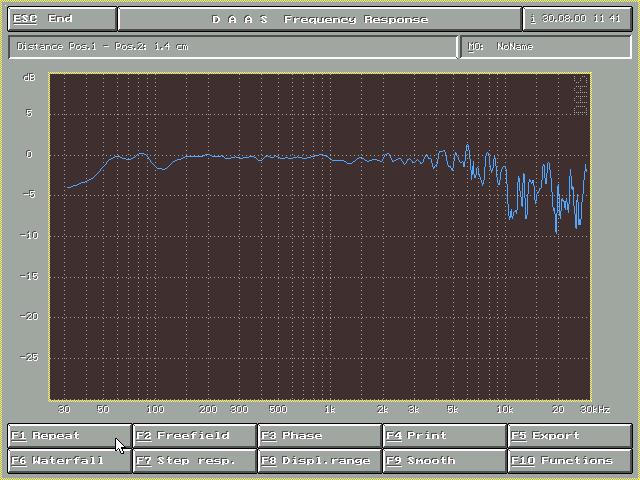Select the F2 Freefield function

194,436
